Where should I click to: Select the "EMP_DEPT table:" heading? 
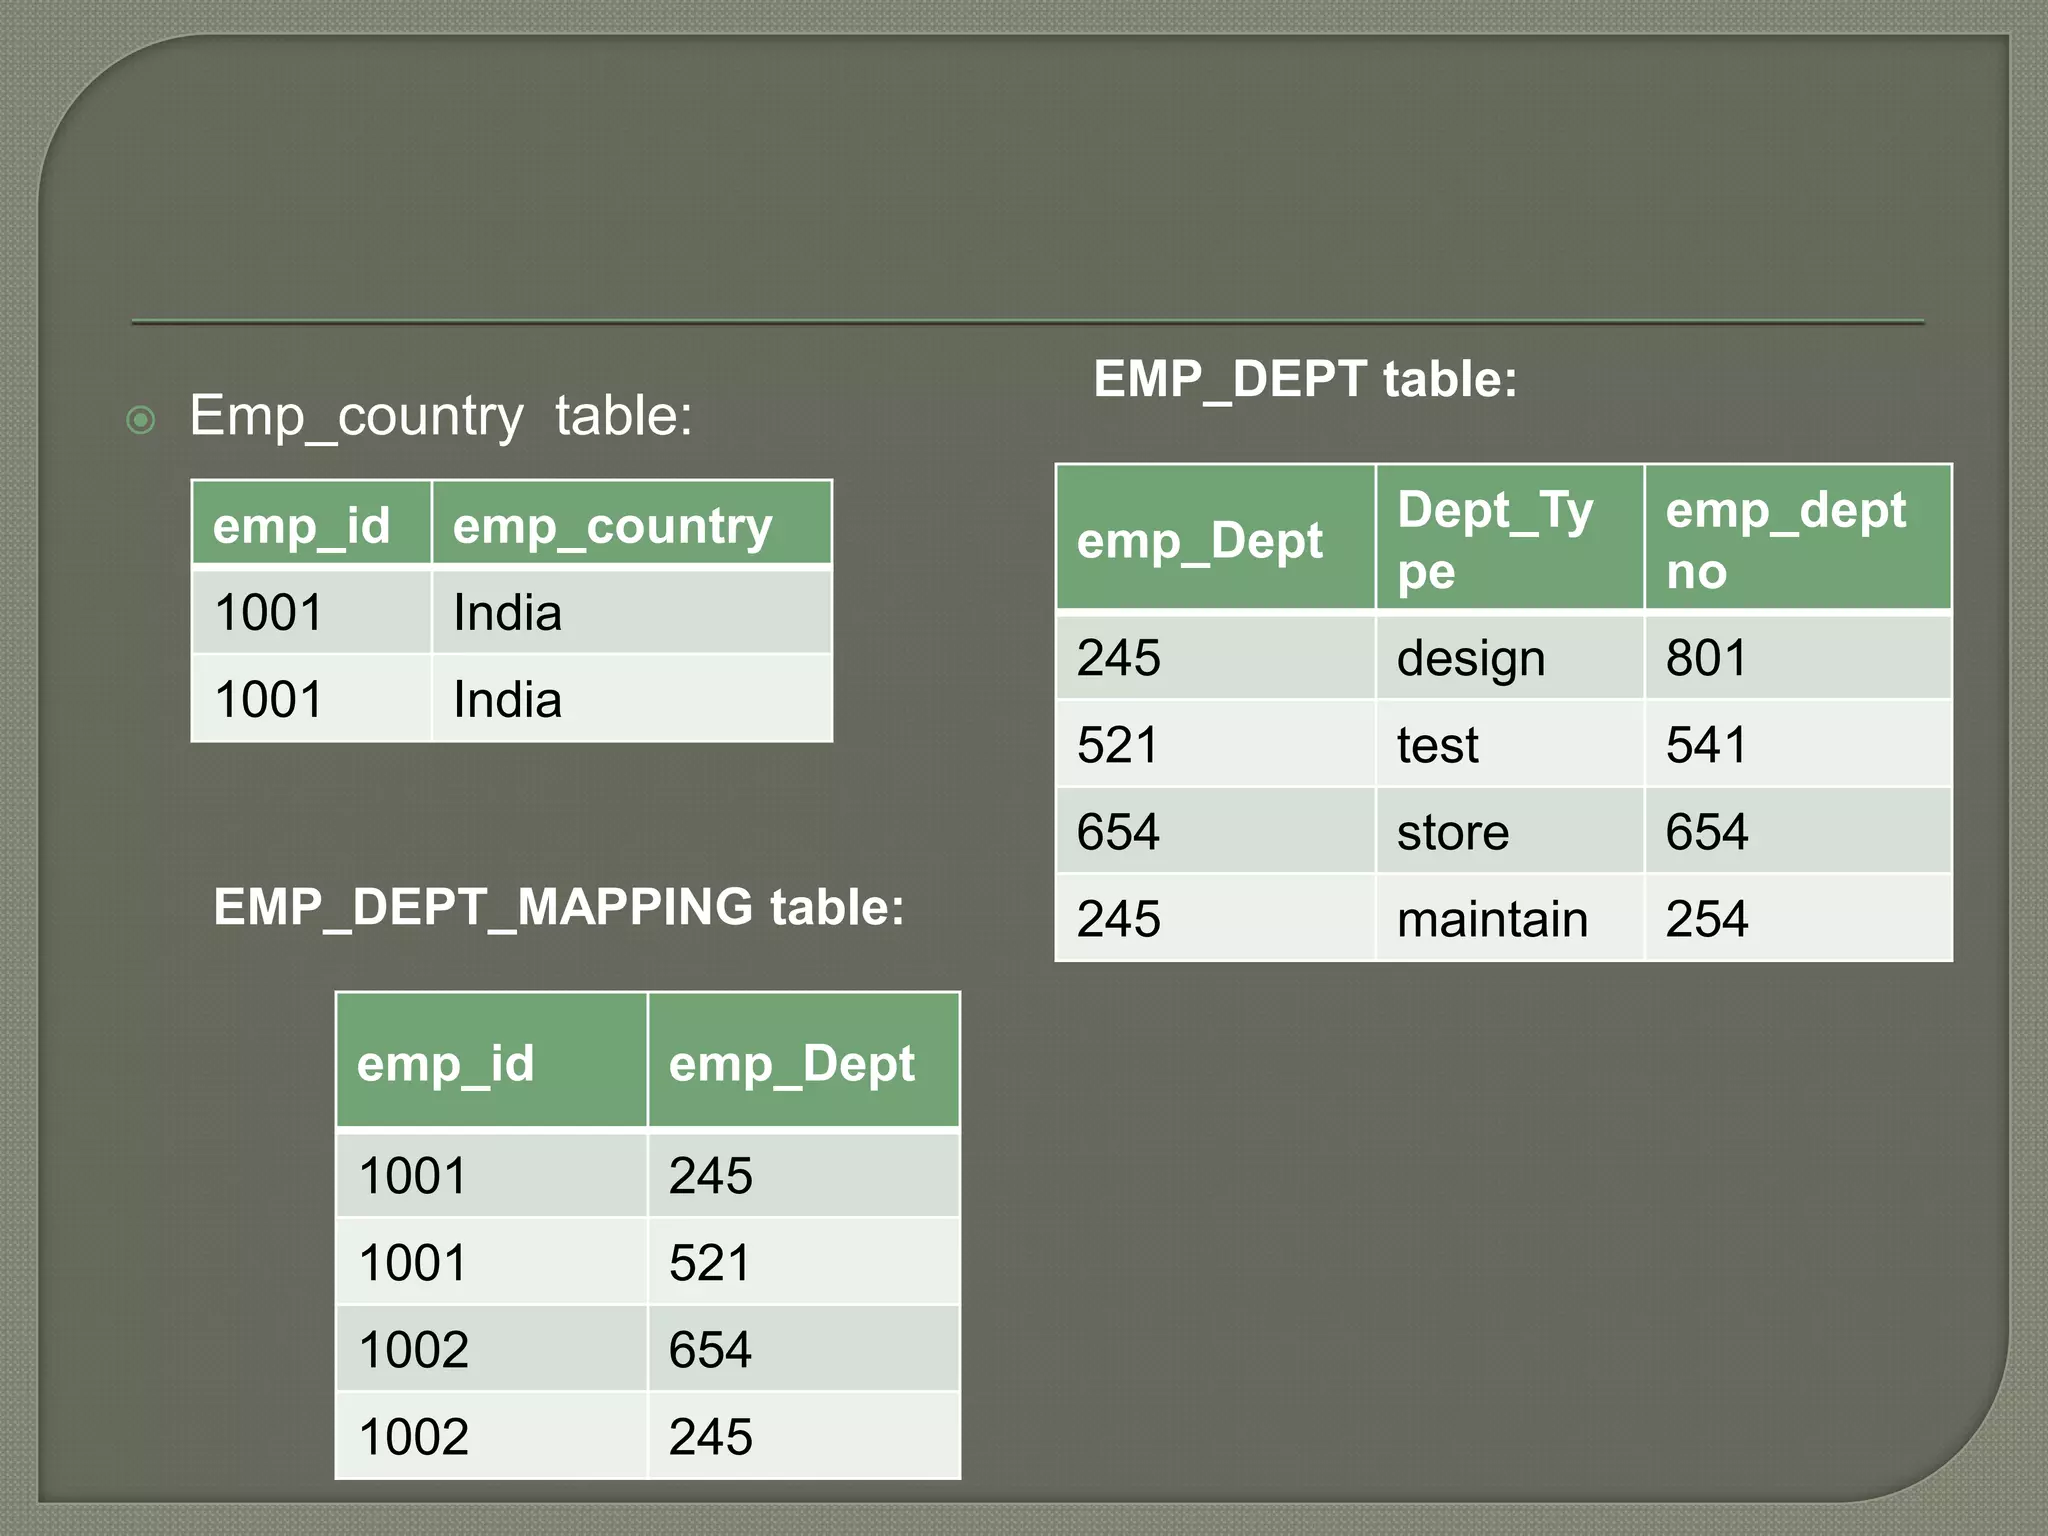(x=1305, y=379)
